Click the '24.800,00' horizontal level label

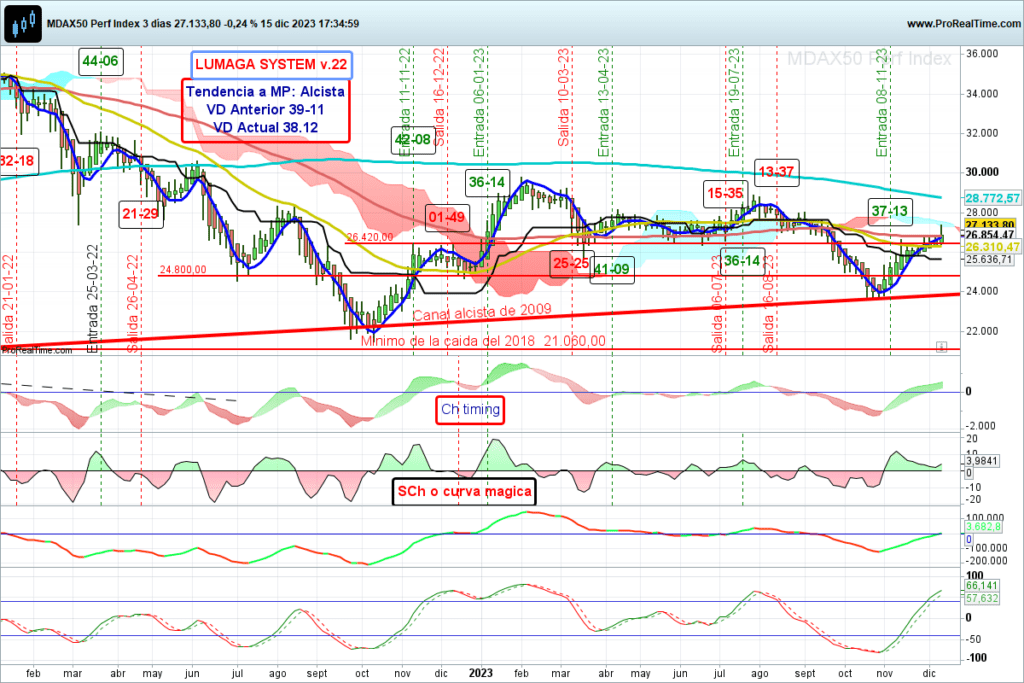point(183,270)
